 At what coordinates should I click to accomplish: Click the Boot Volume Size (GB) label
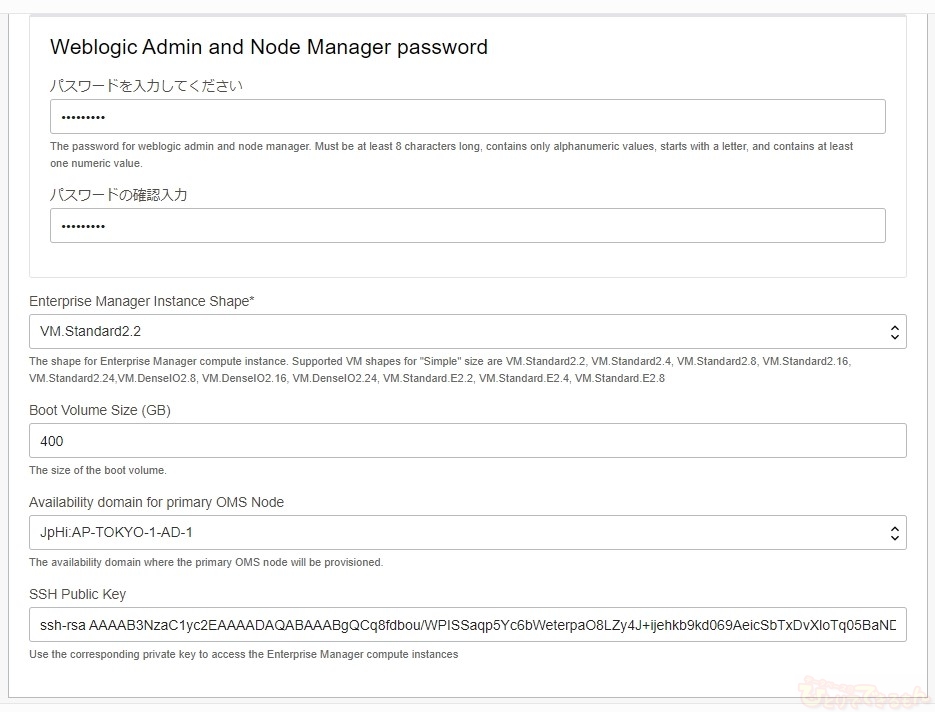tap(100, 410)
